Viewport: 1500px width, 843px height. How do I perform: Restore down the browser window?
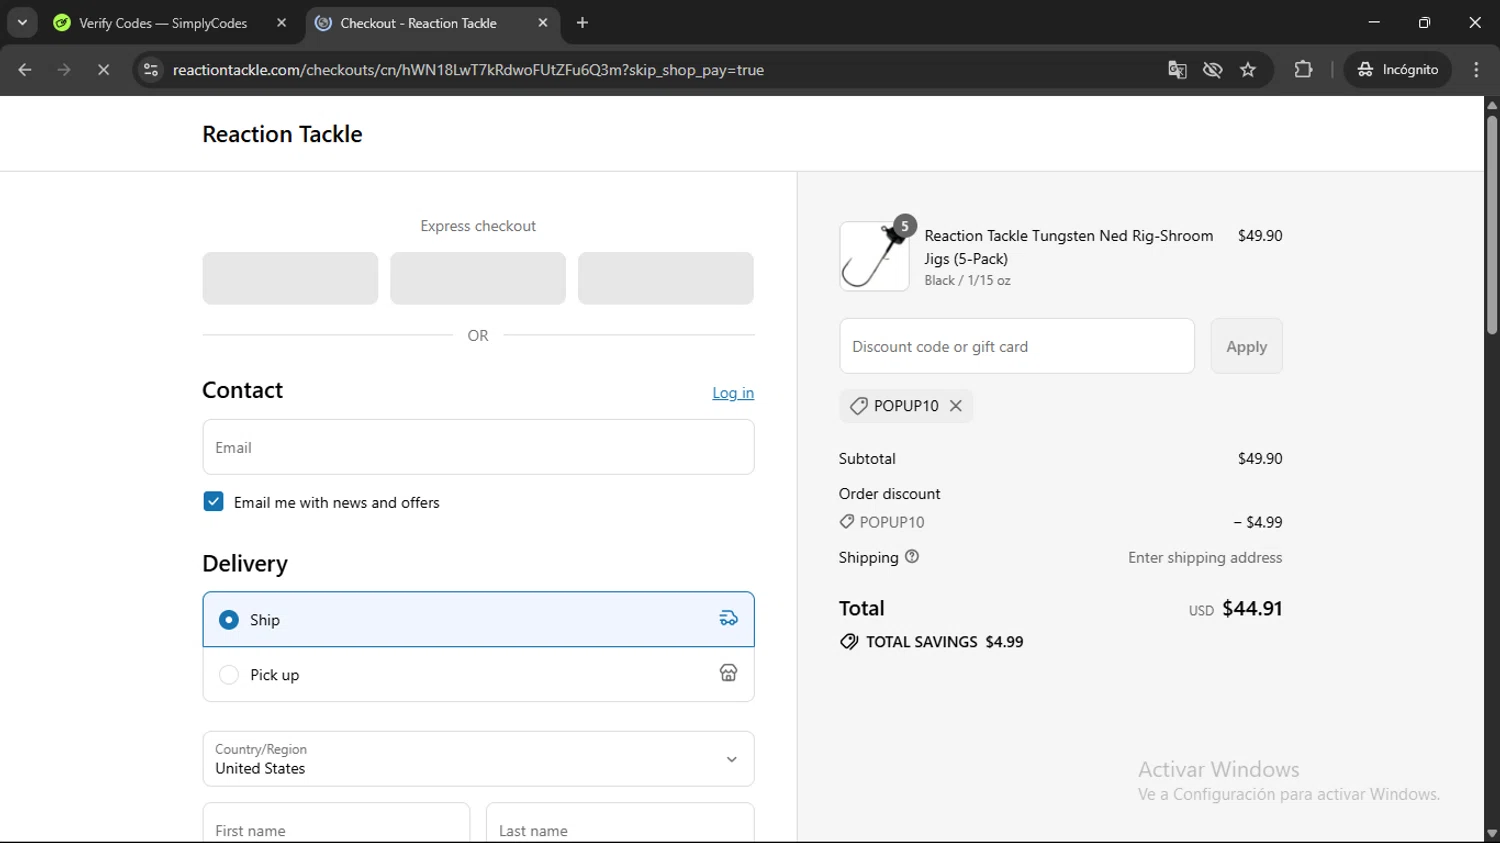click(1424, 22)
